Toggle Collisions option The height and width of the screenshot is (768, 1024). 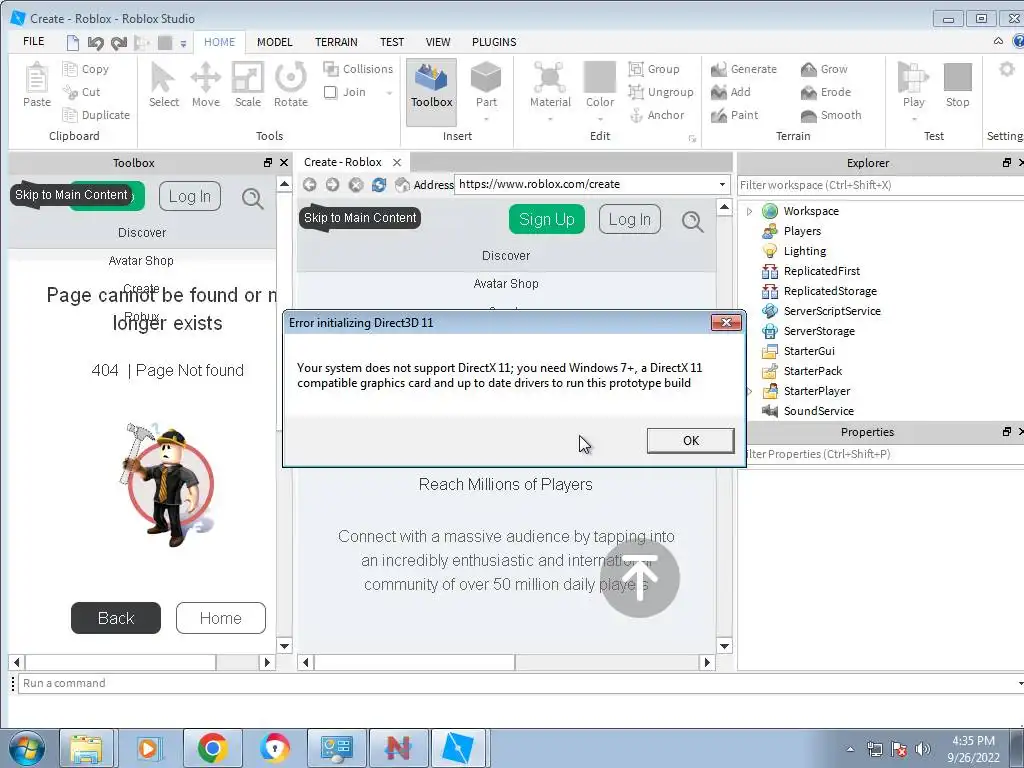pyautogui.click(x=359, y=69)
